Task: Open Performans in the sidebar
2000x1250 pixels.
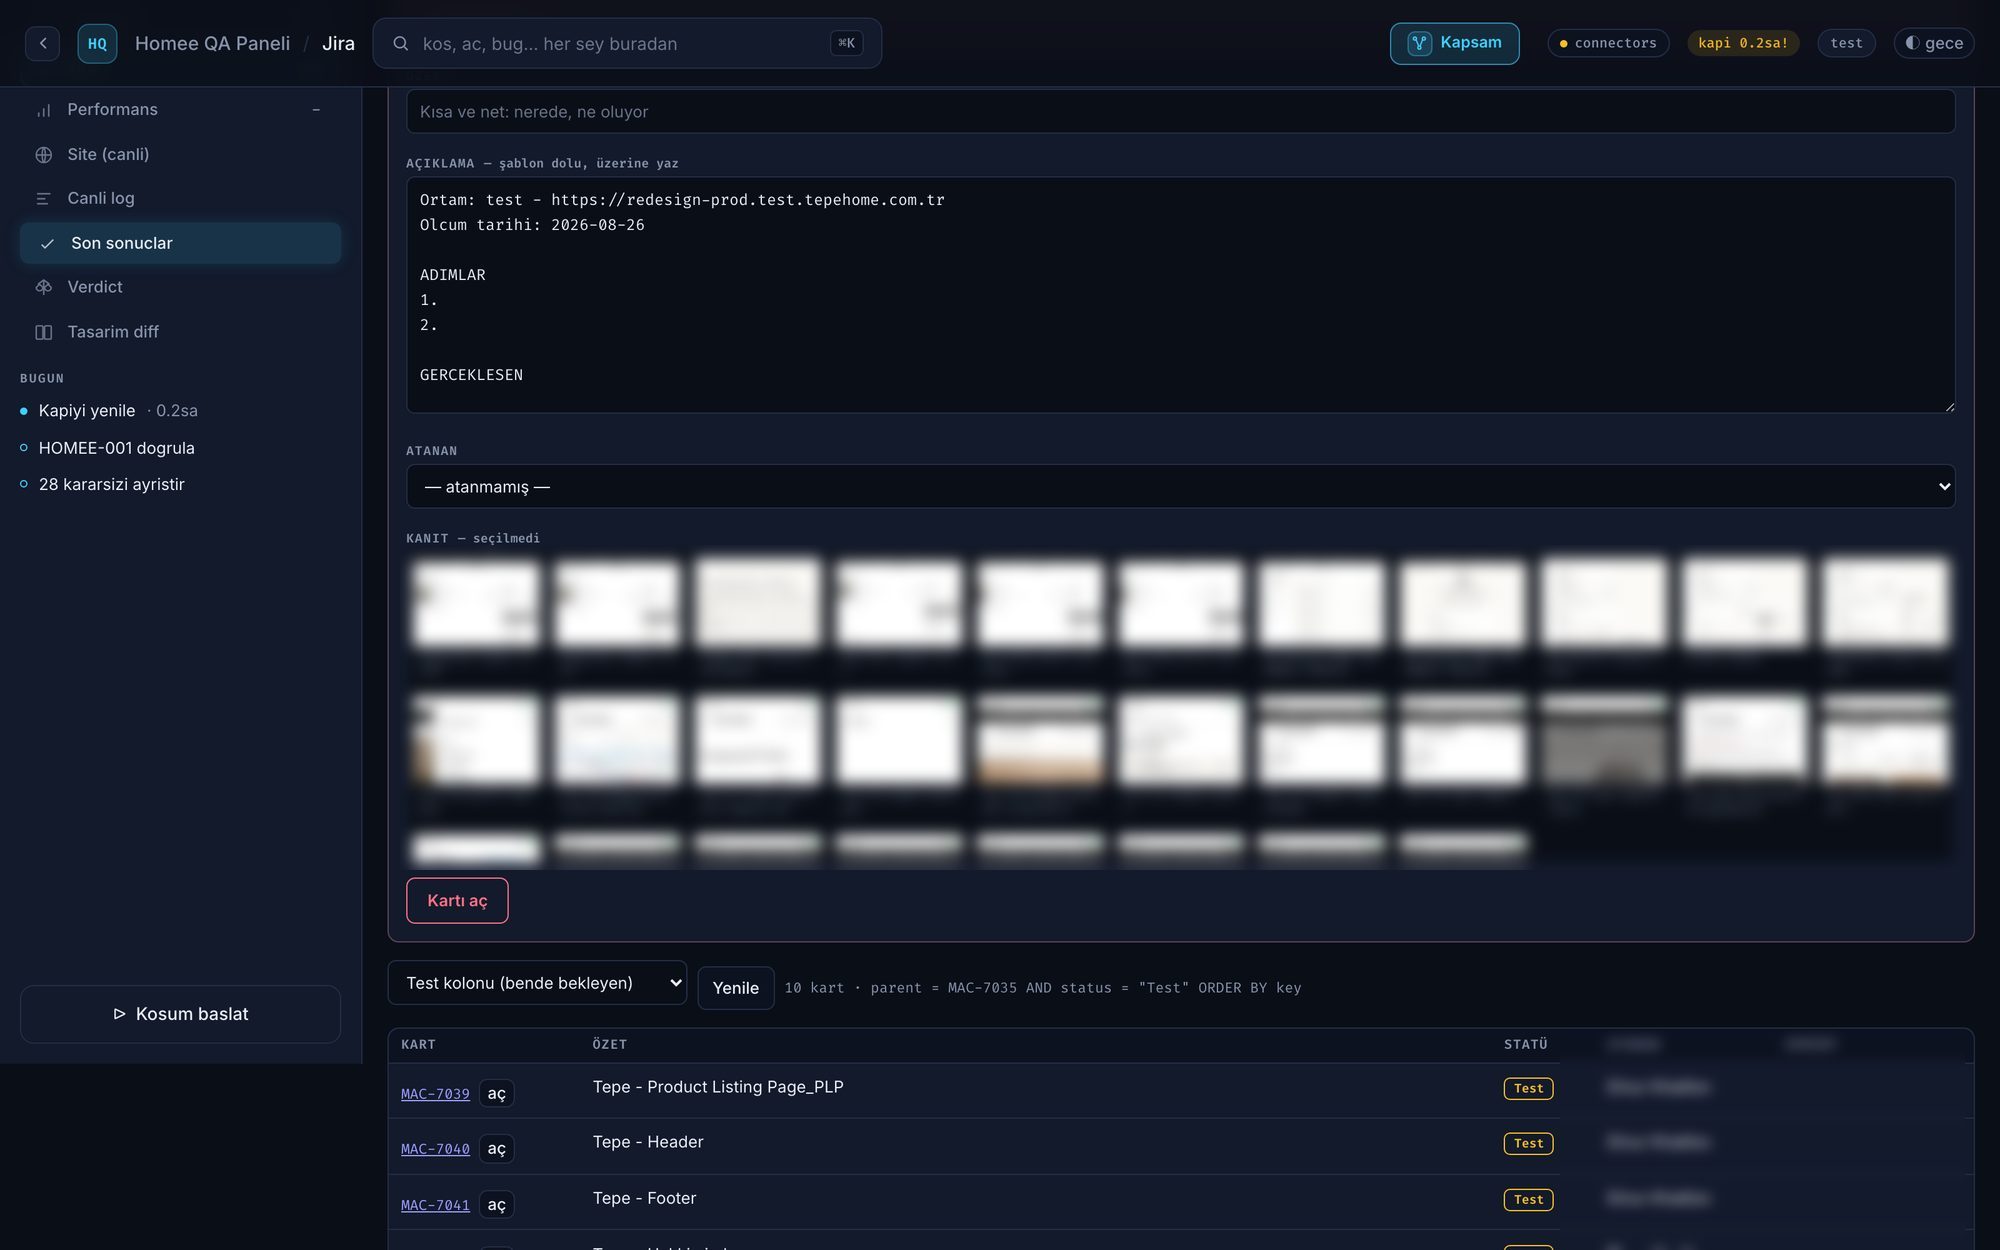Action: pos(180,110)
